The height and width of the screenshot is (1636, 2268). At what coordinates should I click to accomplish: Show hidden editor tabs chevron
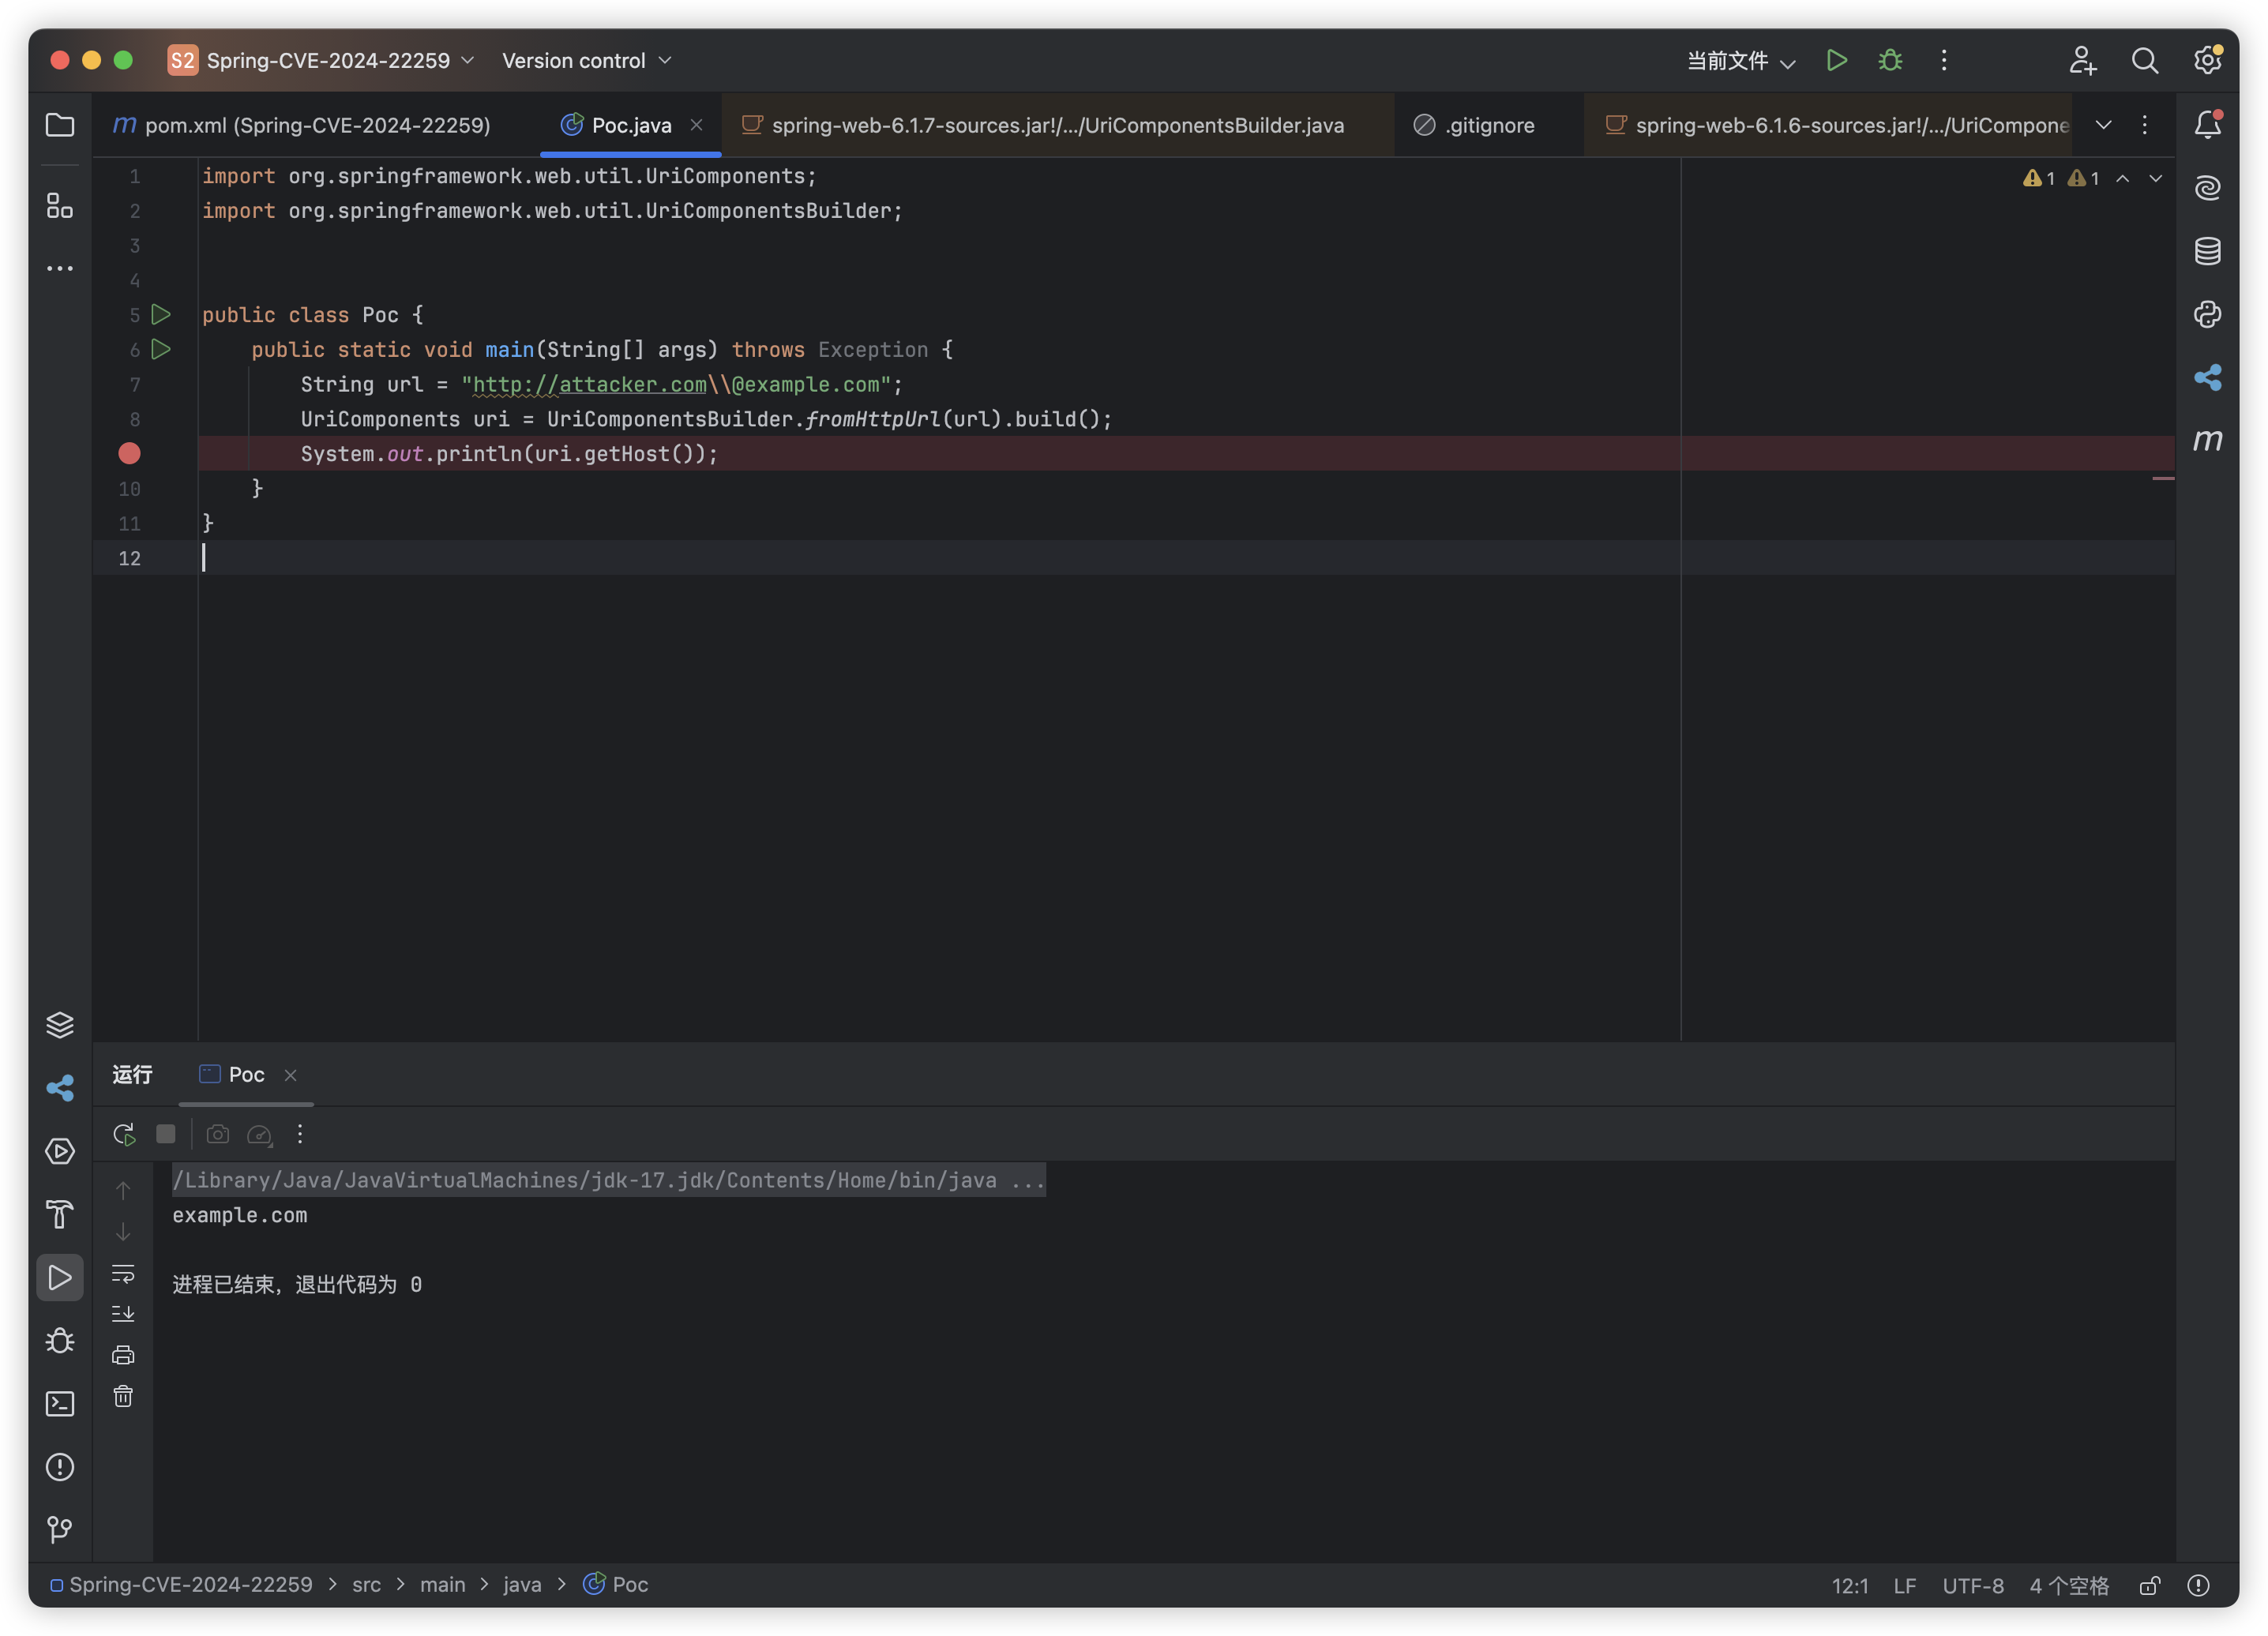tap(2103, 125)
